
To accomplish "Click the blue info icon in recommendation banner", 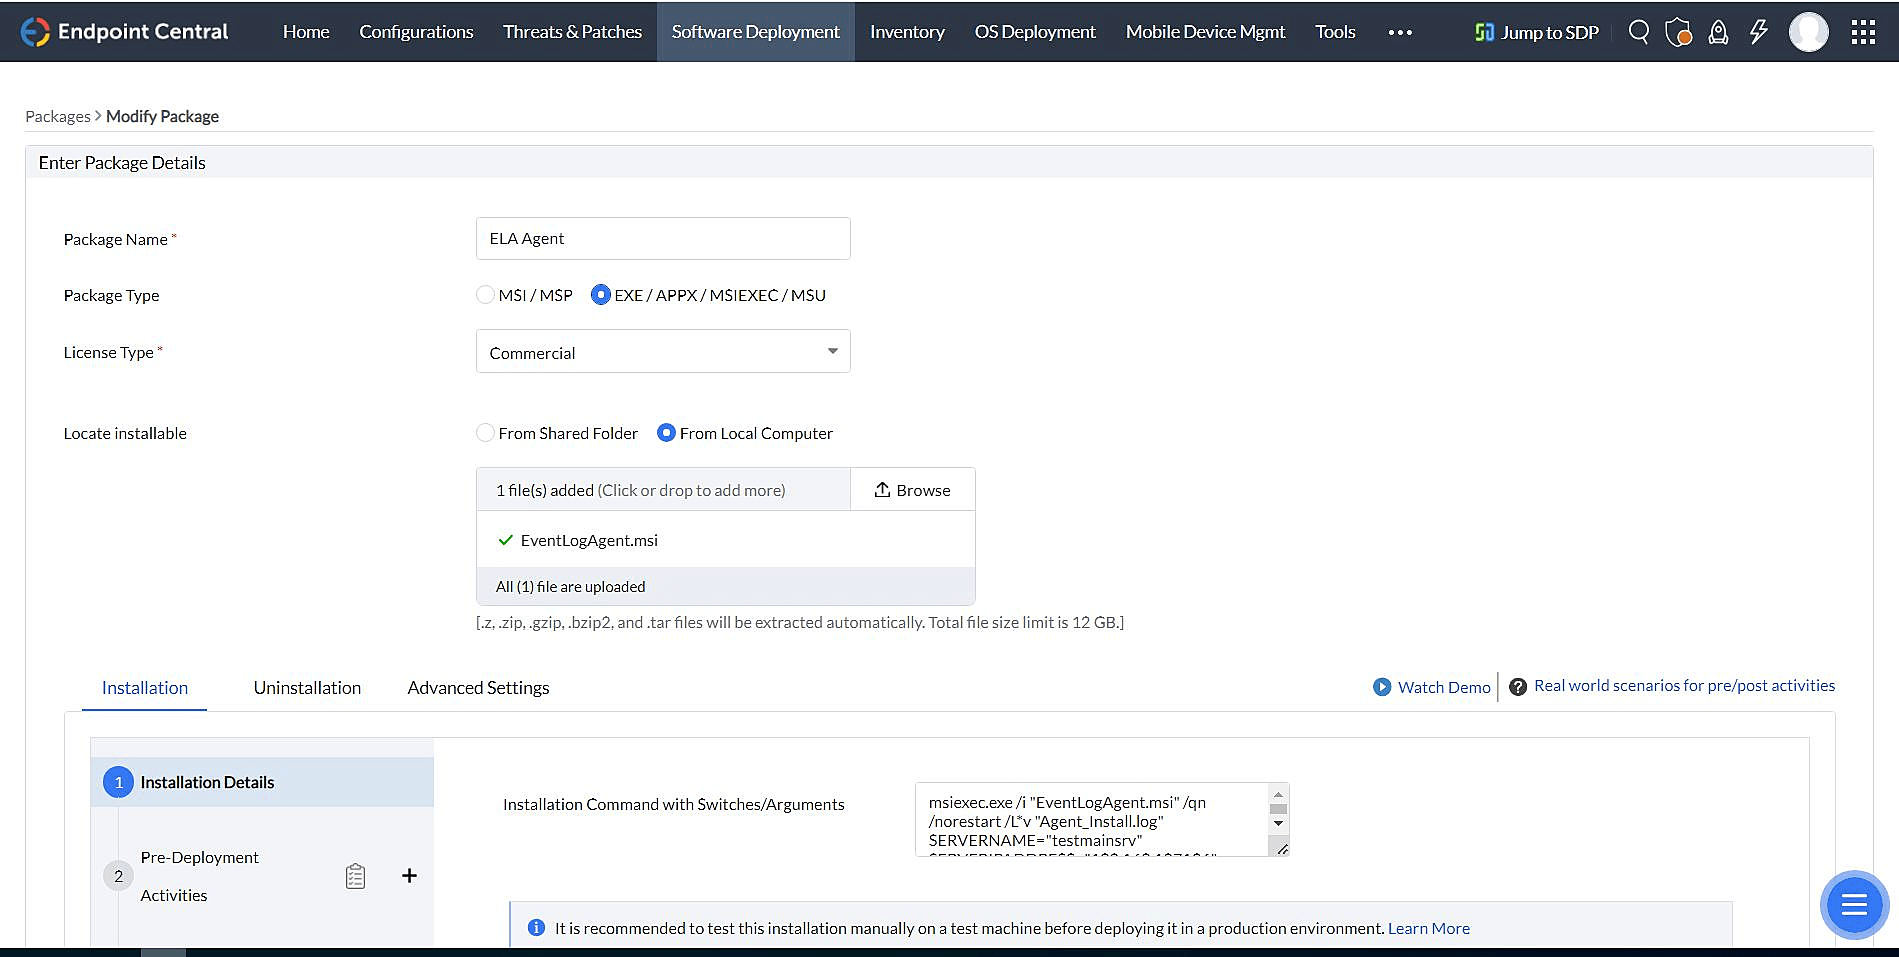I will coord(536,928).
